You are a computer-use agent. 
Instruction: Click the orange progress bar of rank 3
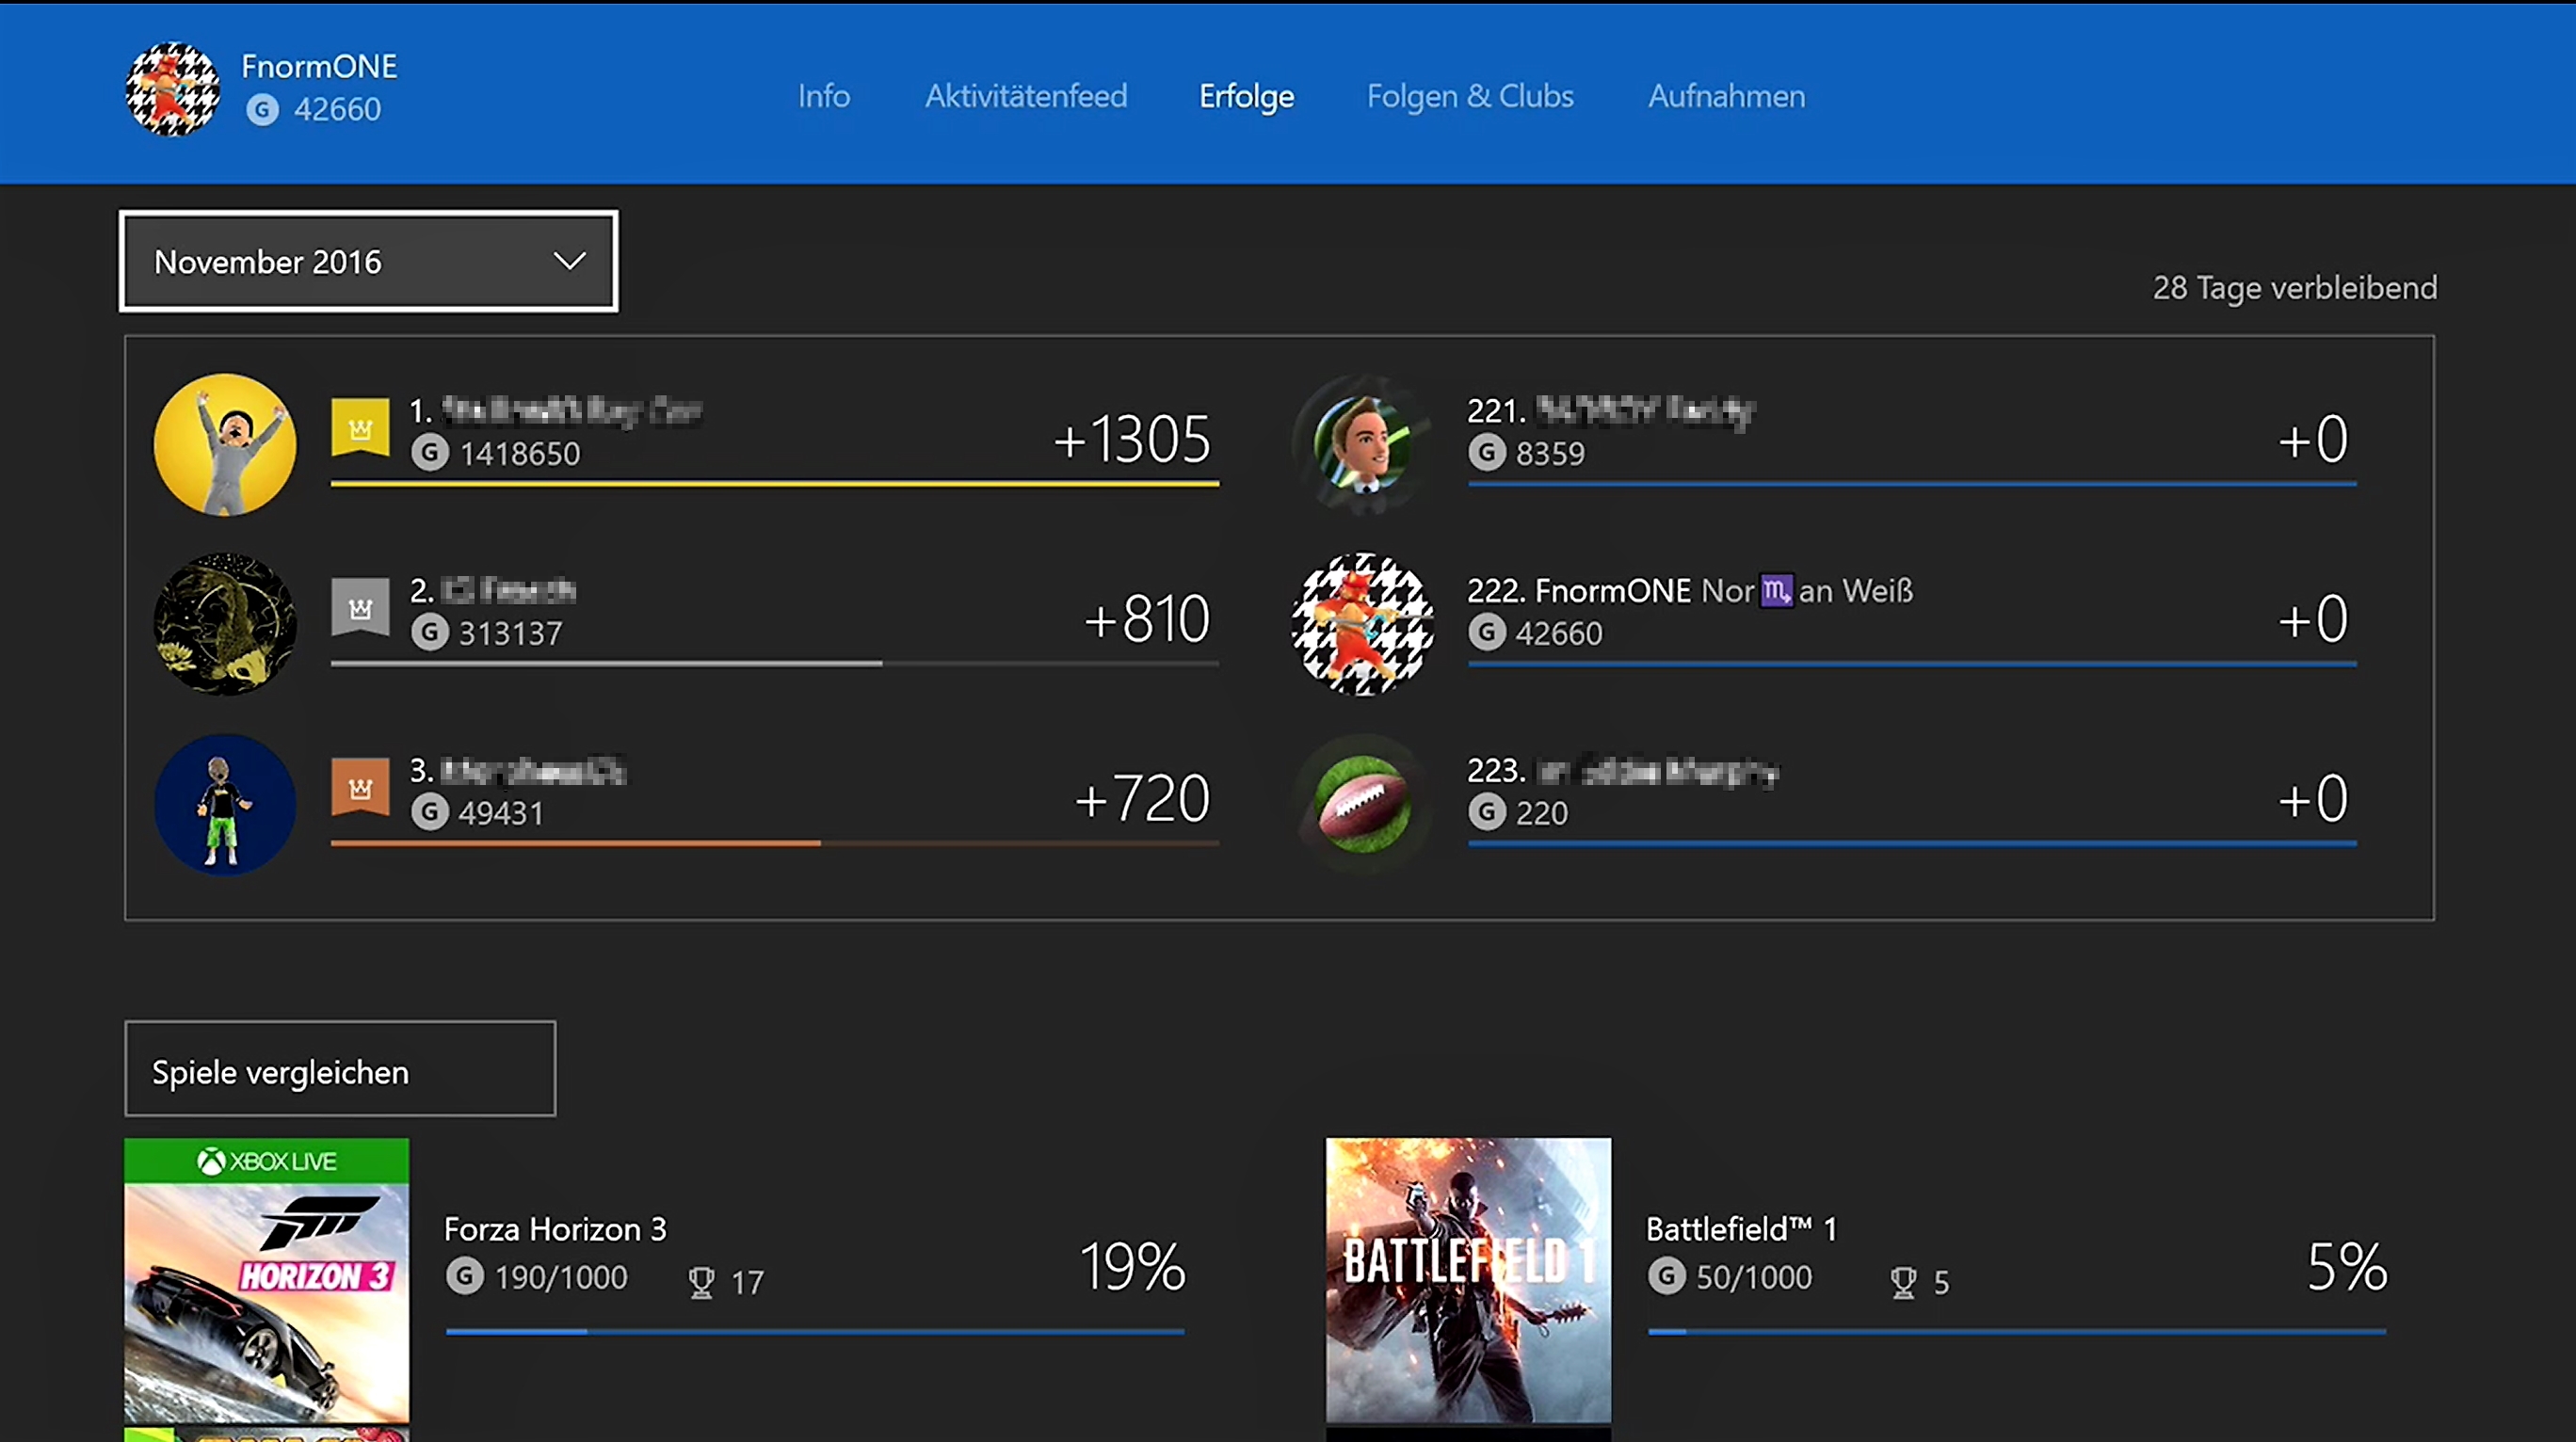pyautogui.click(x=775, y=844)
